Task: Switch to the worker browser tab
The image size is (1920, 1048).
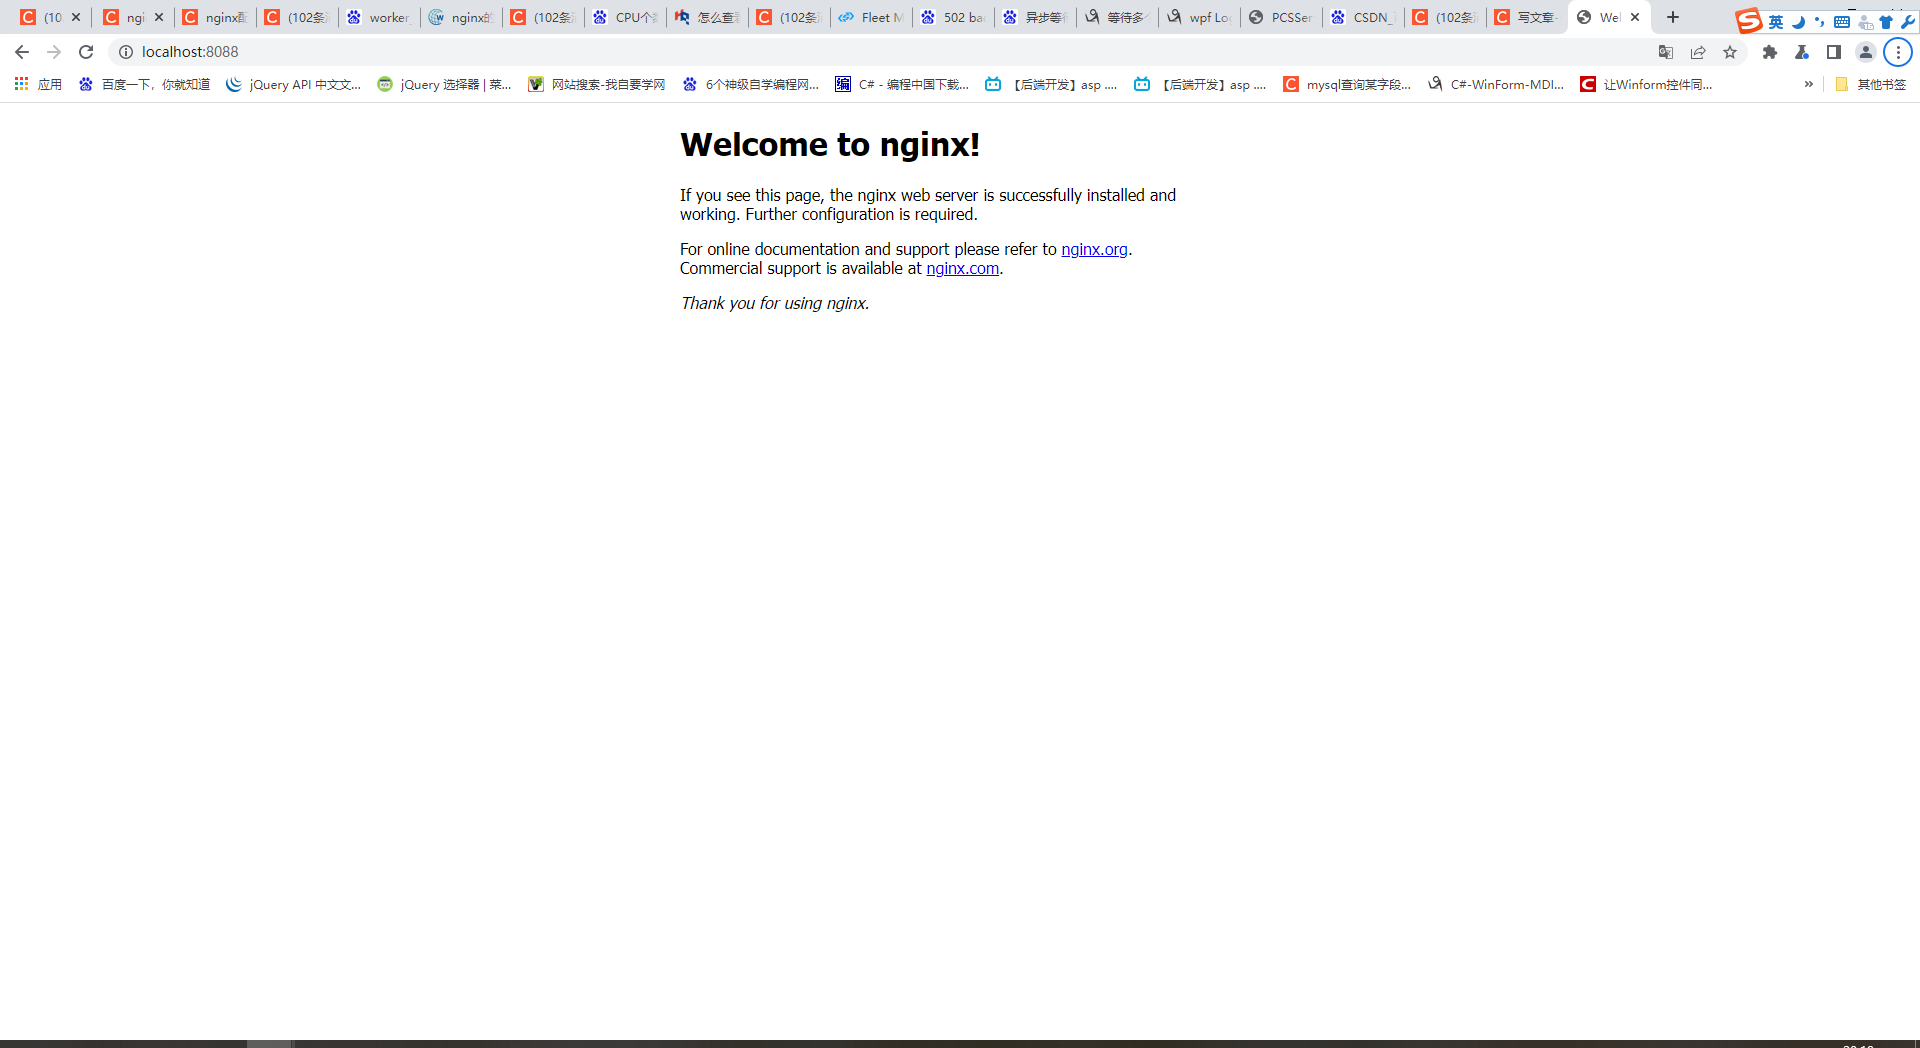Action: (x=379, y=17)
